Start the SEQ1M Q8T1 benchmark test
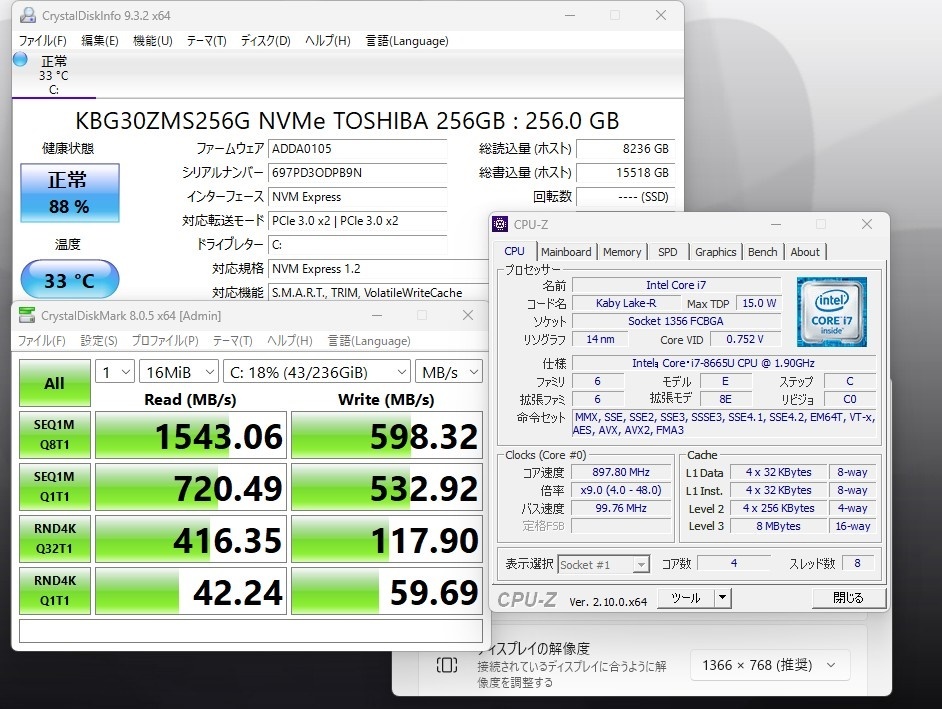The width and height of the screenshot is (942, 709). [54, 436]
